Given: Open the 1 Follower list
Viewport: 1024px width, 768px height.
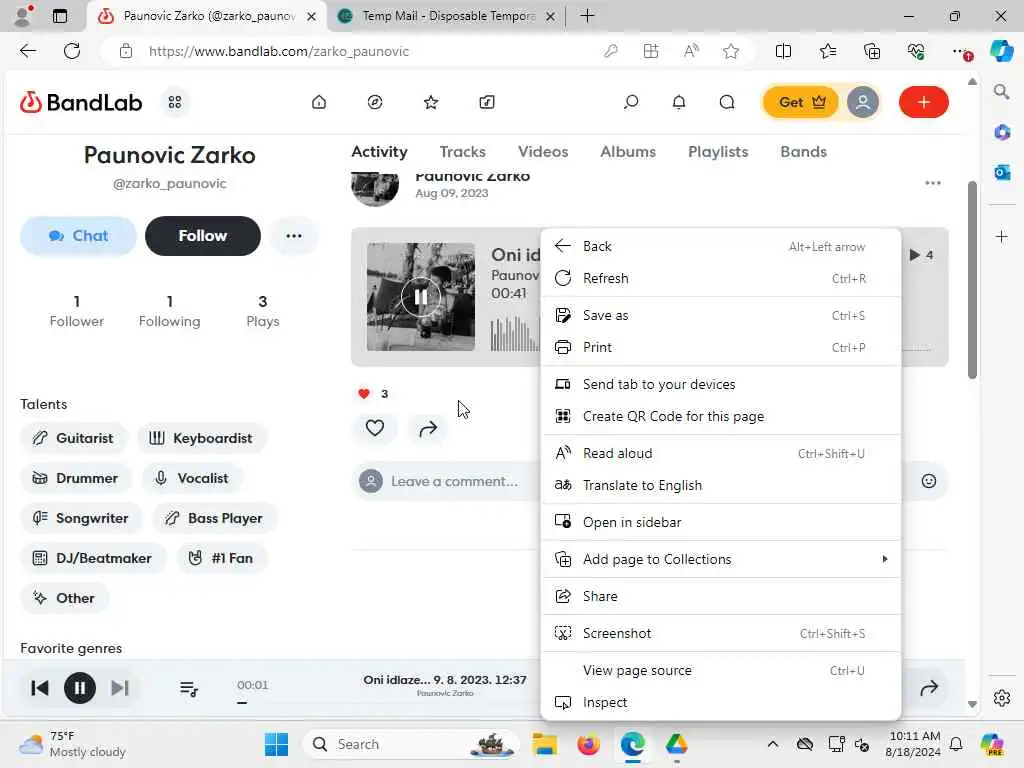Looking at the screenshot, I should point(76,311).
